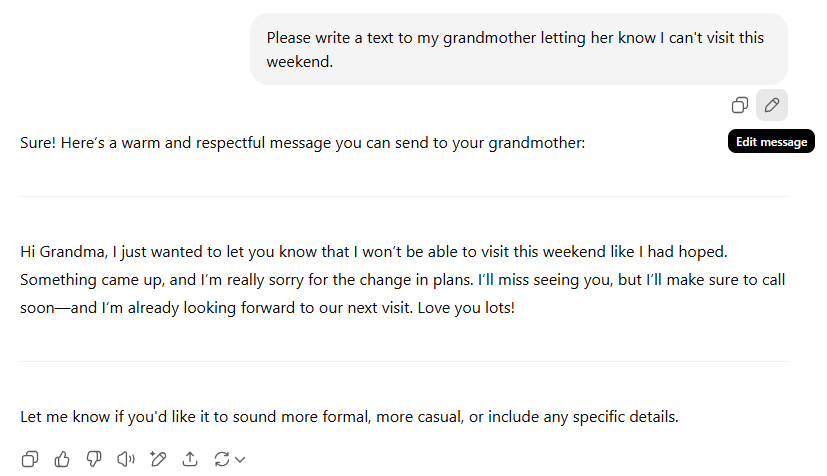This screenshot has width=827, height=476.
Task: Share the response with upload arrow icon
Action: click(x=189, y=459)
